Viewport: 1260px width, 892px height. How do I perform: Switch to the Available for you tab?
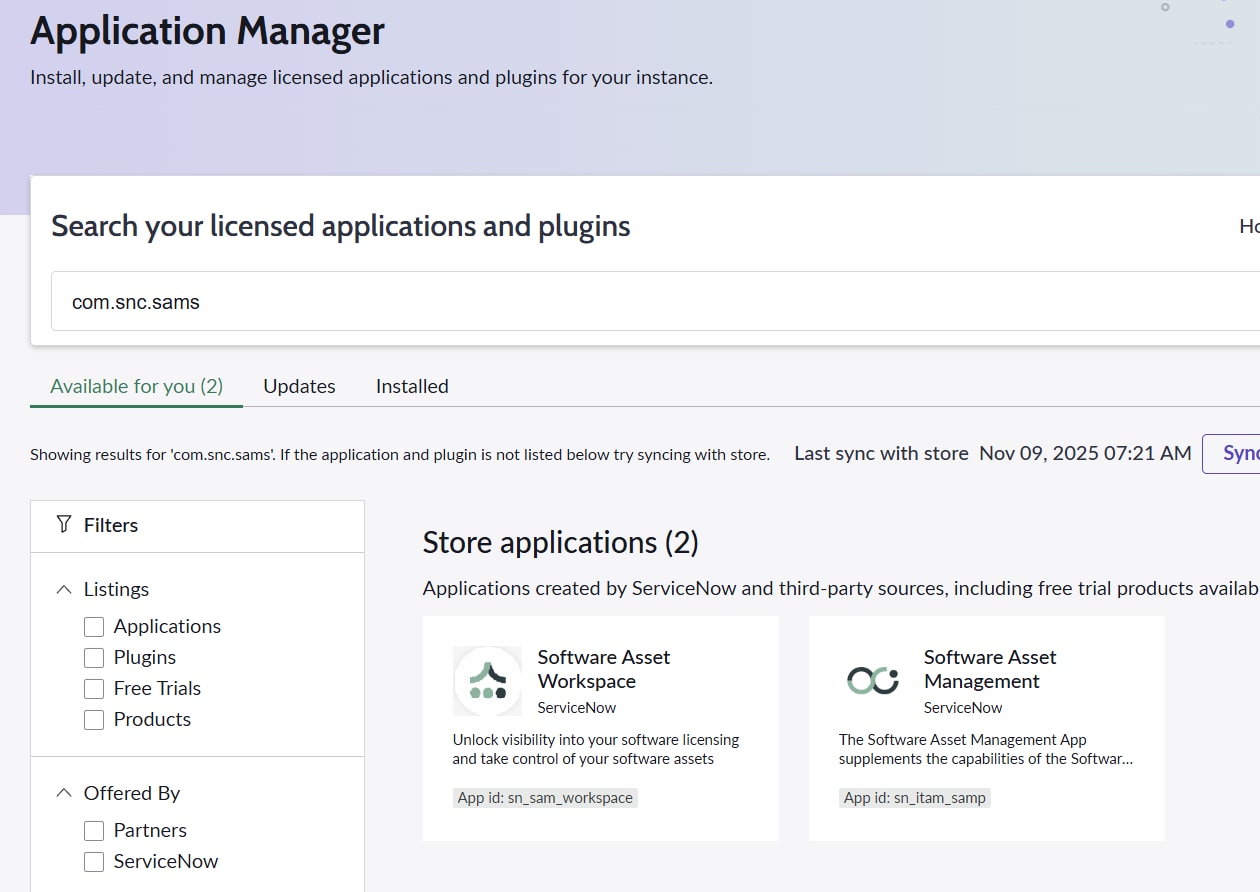(137, 386)
